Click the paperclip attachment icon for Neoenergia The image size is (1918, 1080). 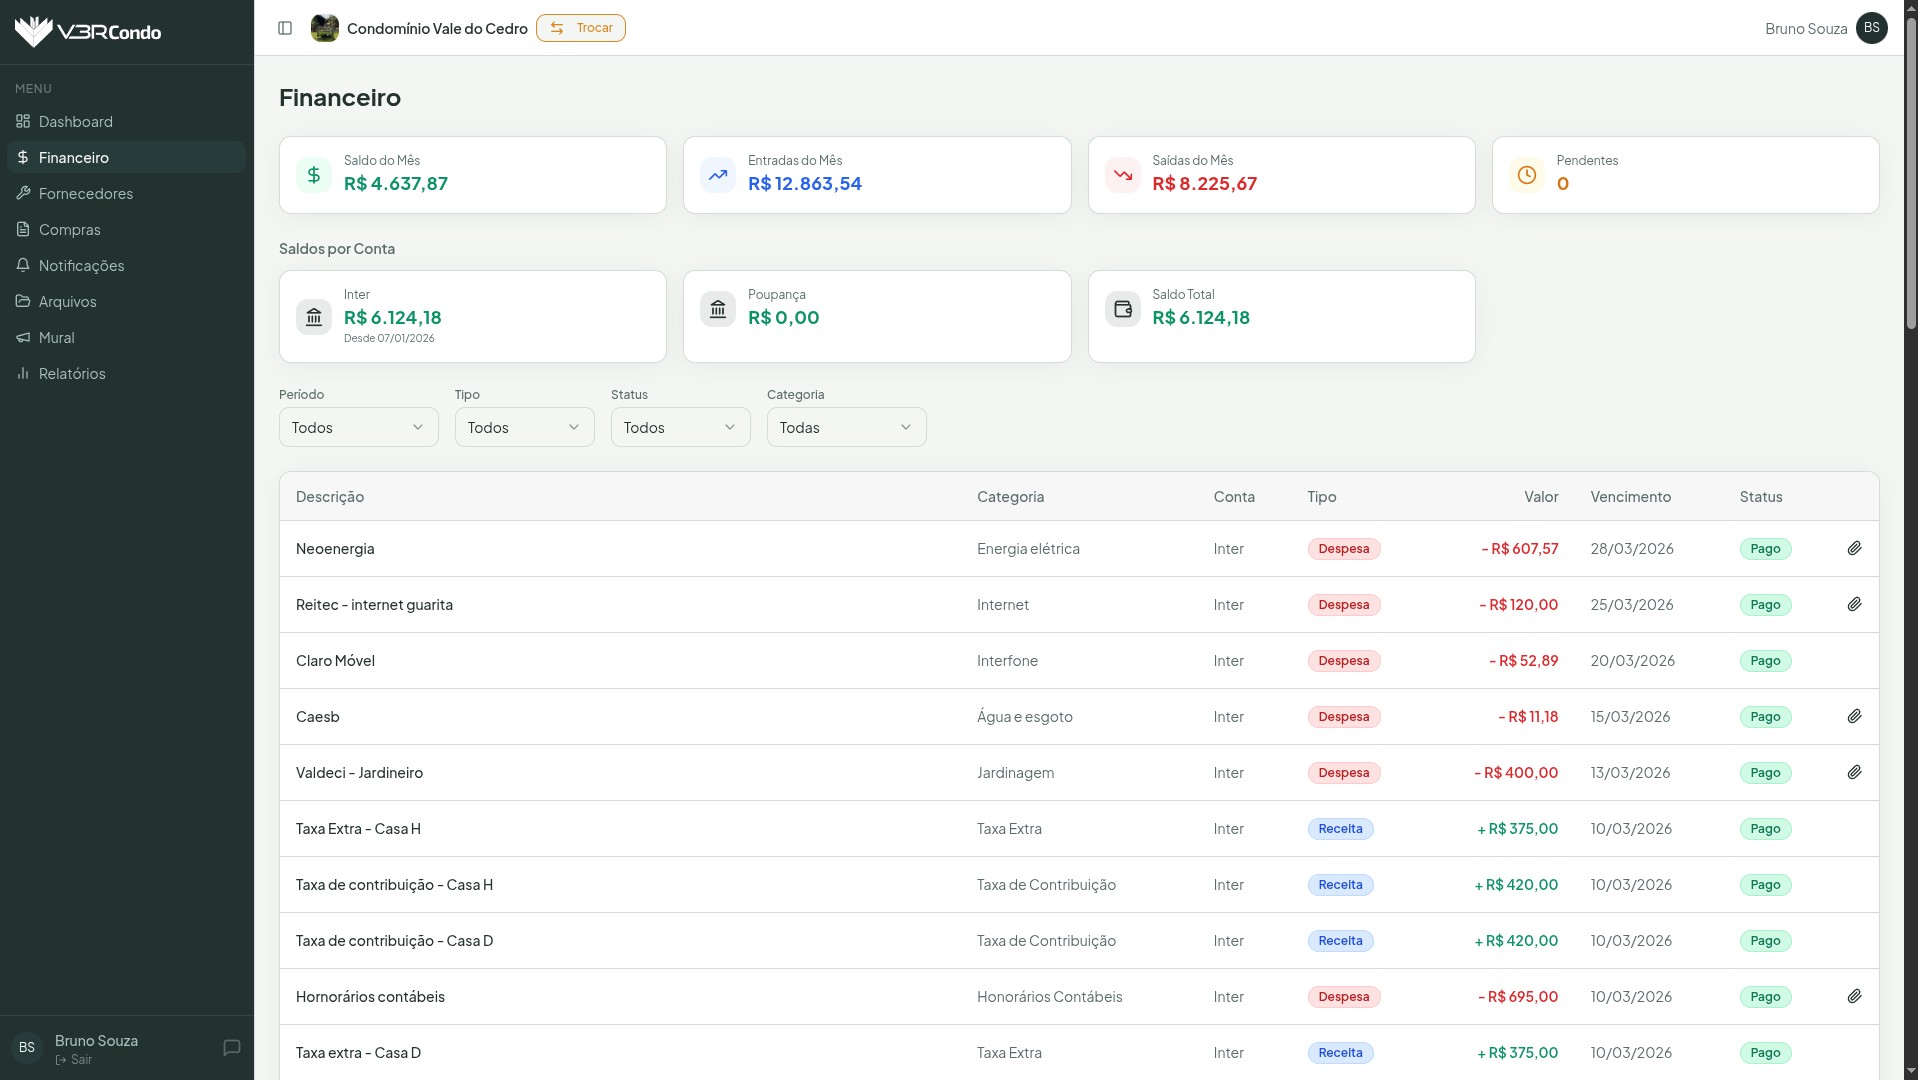pos(1854,548)
